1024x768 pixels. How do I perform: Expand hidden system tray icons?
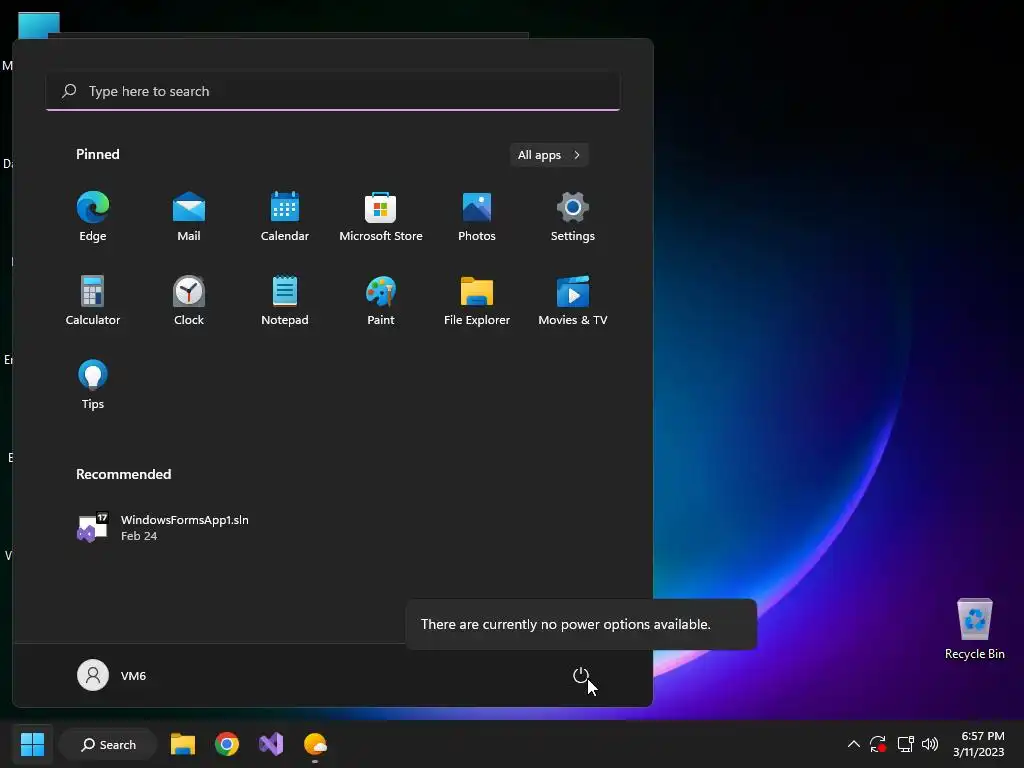tap(854, 744)
